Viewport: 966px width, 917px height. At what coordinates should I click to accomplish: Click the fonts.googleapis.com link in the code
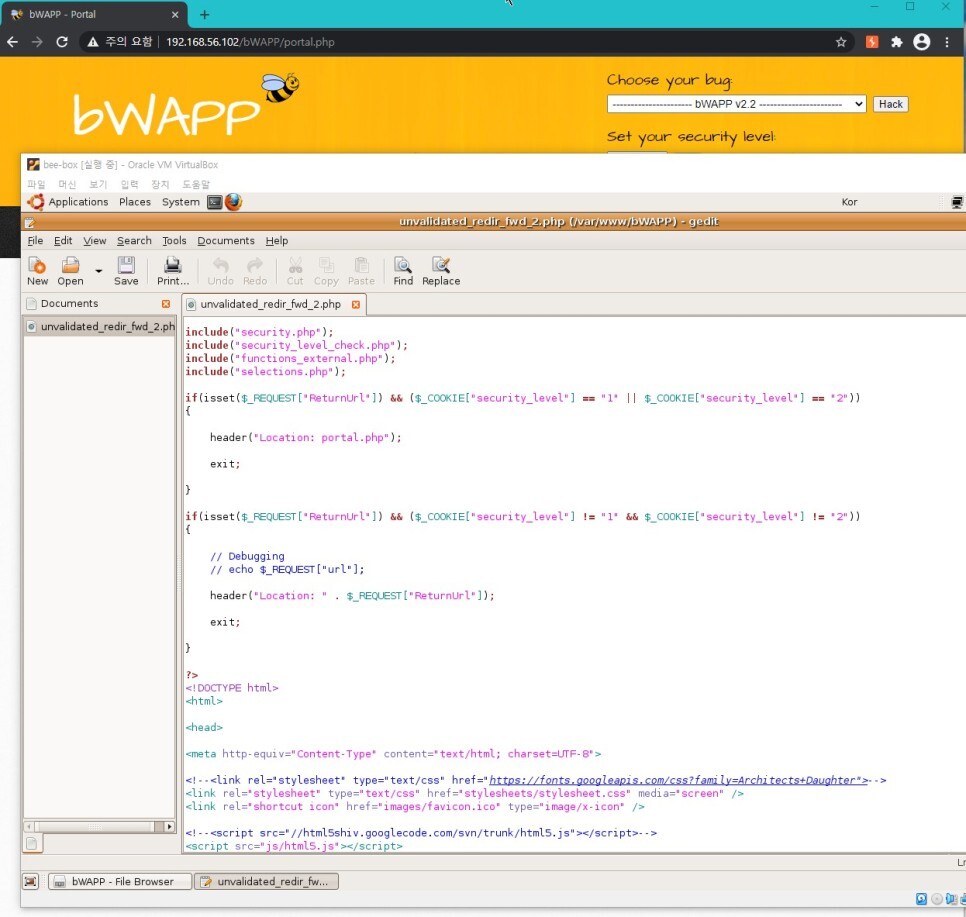click(678, 780)
